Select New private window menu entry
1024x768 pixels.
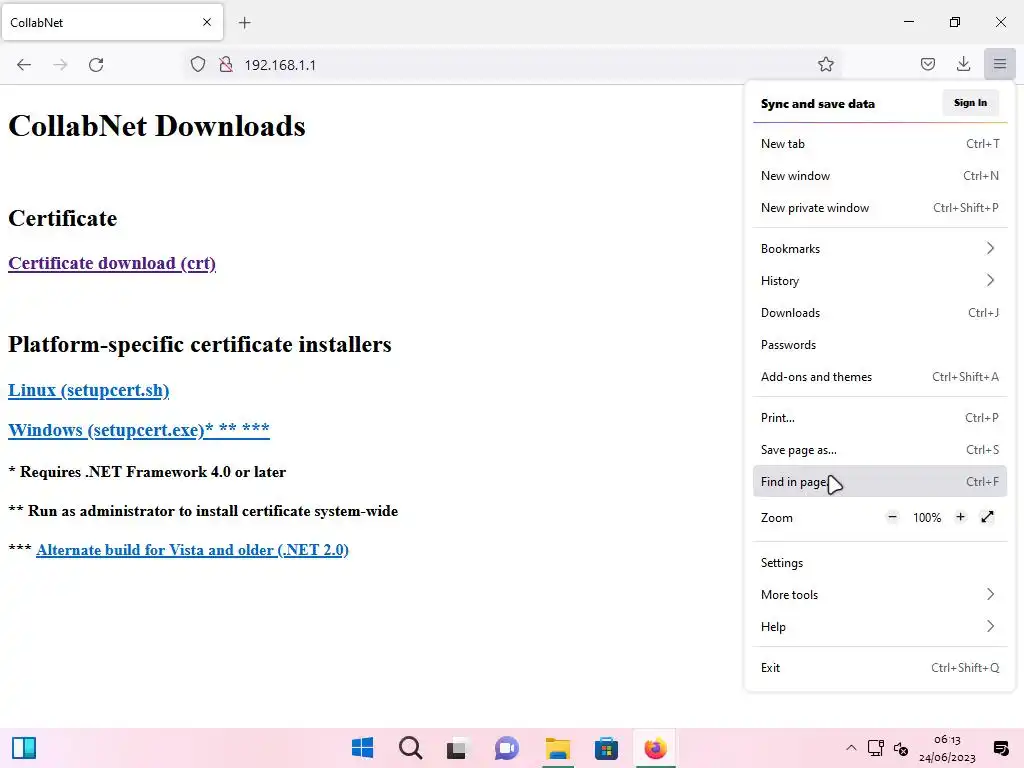click(880, 208)
